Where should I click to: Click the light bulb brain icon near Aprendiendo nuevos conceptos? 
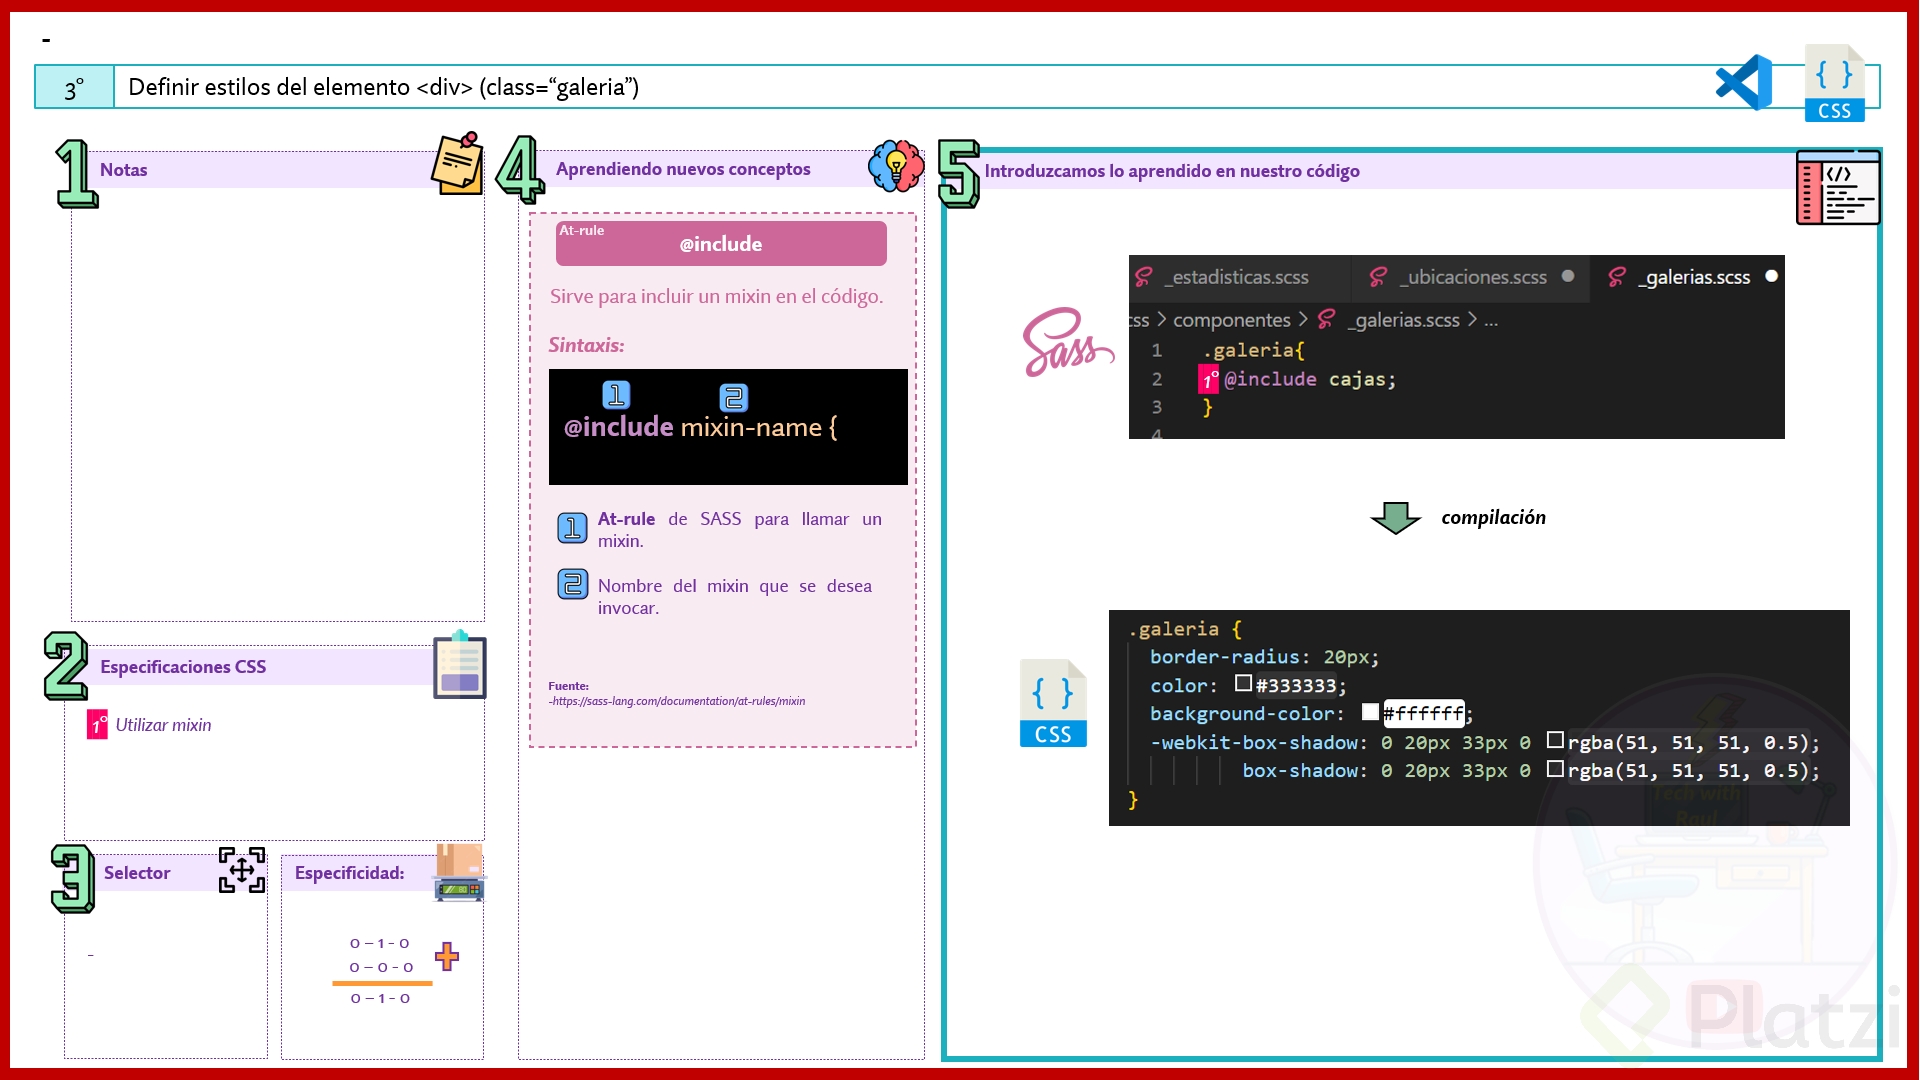pyautogui.click(x=895, y=167)
